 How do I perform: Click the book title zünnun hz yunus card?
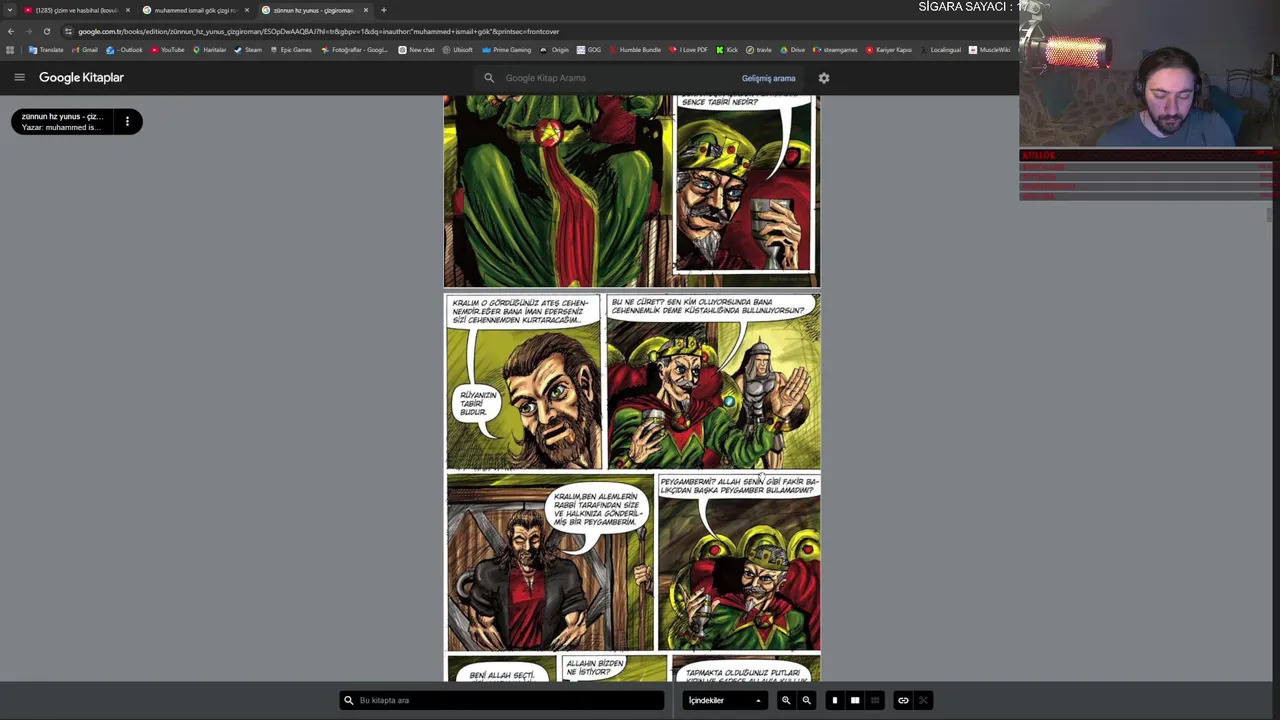tap(62, 121)
